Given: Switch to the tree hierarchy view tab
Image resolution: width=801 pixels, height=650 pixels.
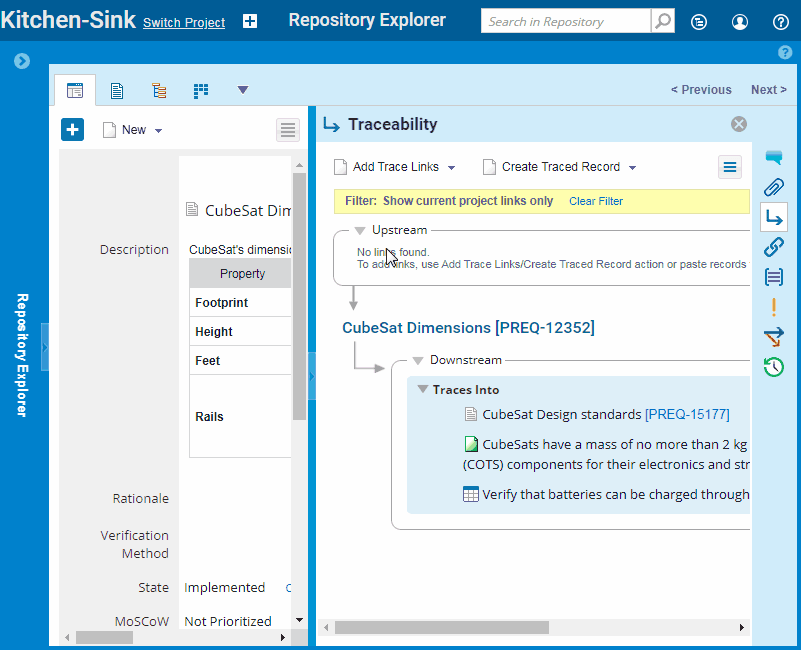Looking at the screenshot, I should pyautogui.click(x=159, y=91).
